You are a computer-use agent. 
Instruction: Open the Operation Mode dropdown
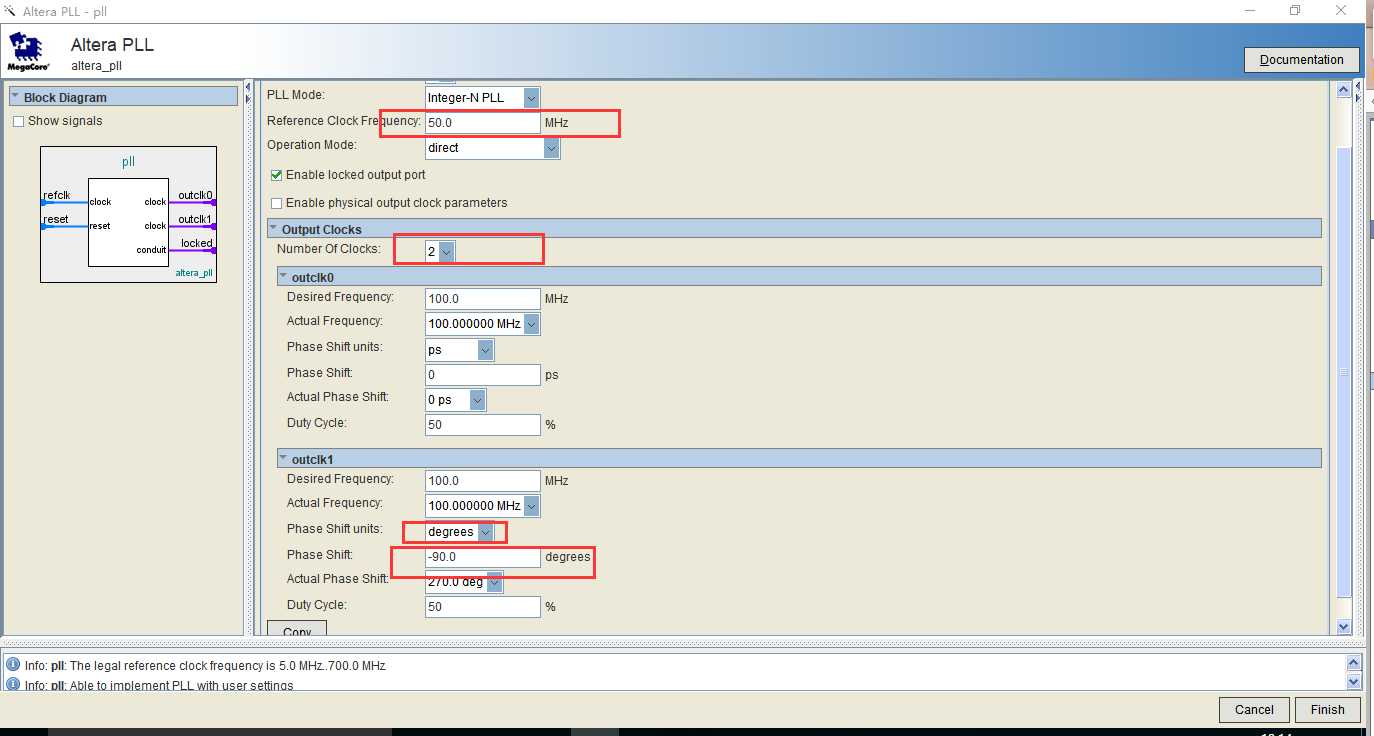[x=551, y=148]
